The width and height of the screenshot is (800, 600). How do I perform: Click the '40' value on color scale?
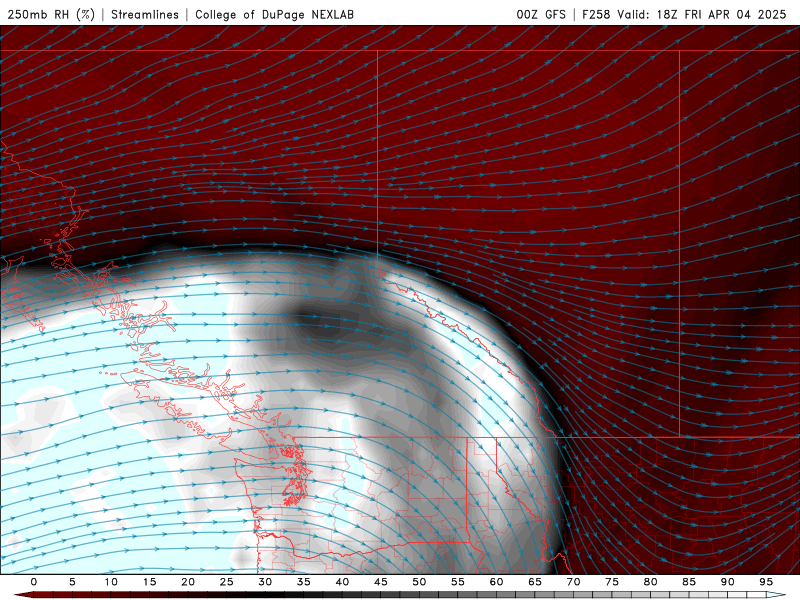click(x=342, y=582)
